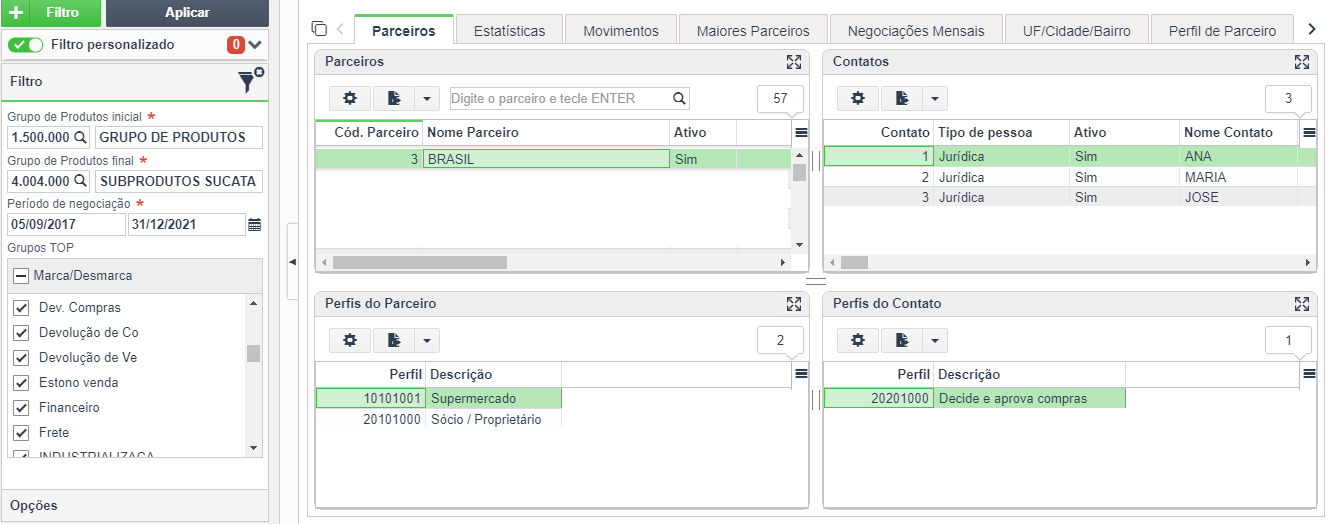Maximize the Parceiros panel
This screenshot has height=524, width=1332.
pos(794,62)
